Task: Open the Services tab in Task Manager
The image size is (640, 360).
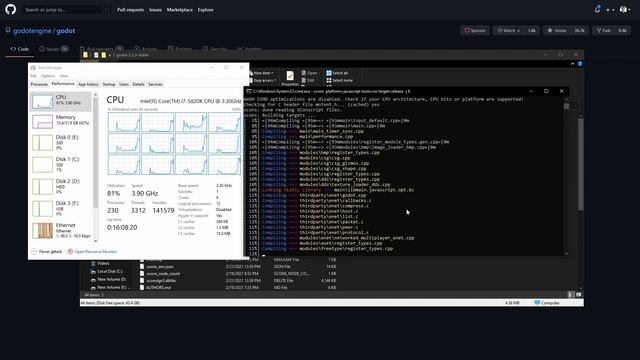Action: [155, 84]
